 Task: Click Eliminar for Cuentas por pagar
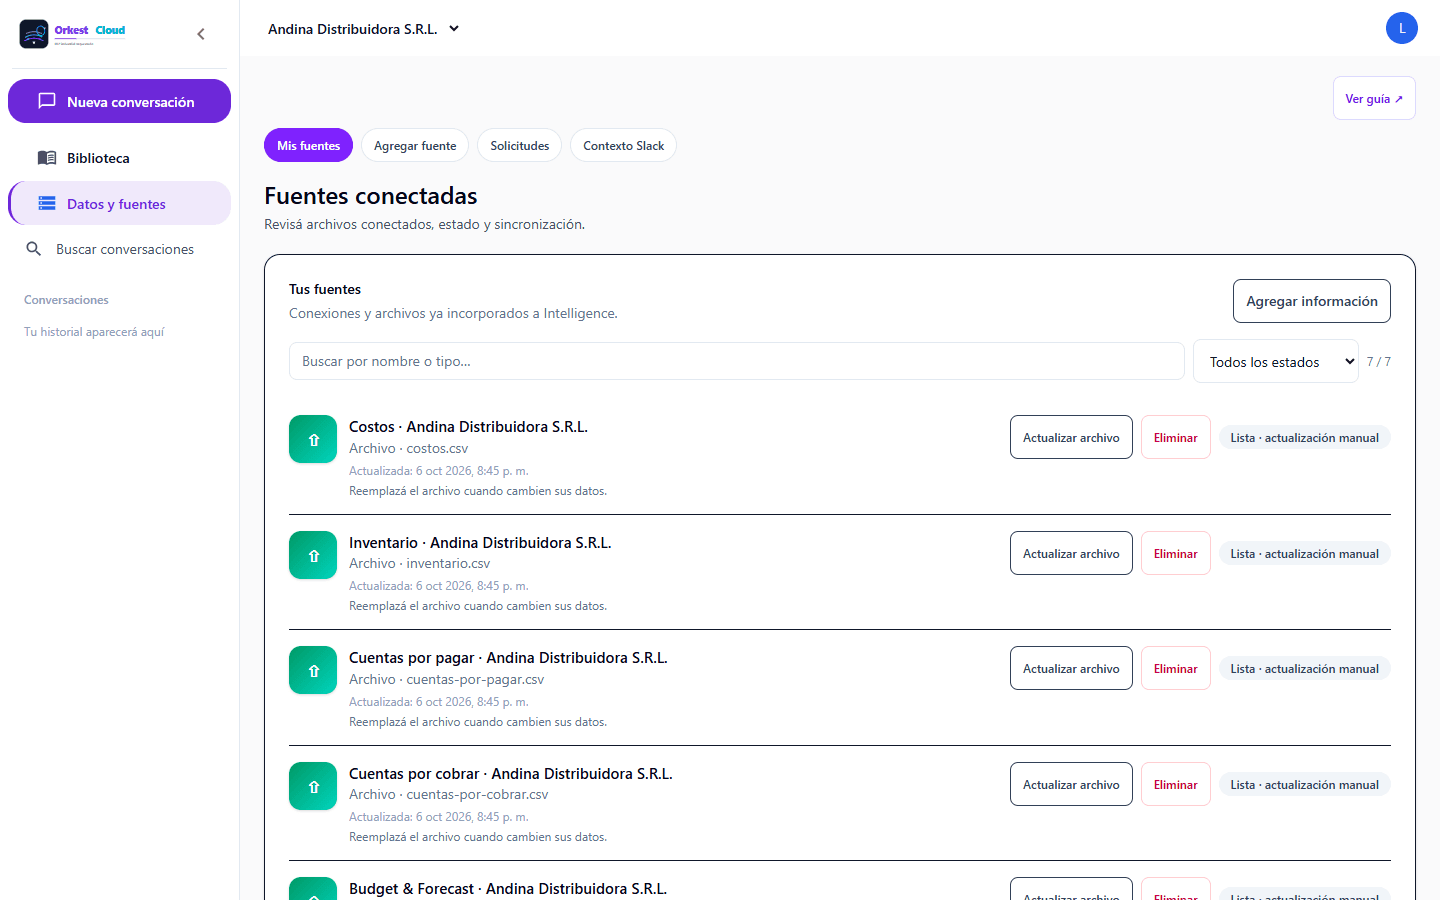click(1176, 668)
